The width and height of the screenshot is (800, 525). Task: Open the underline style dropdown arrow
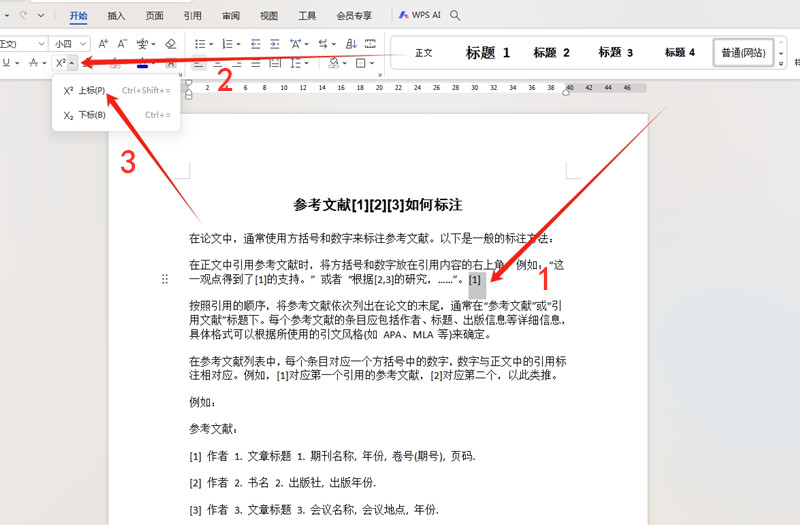pyautogui.click(x=17, y=63)
